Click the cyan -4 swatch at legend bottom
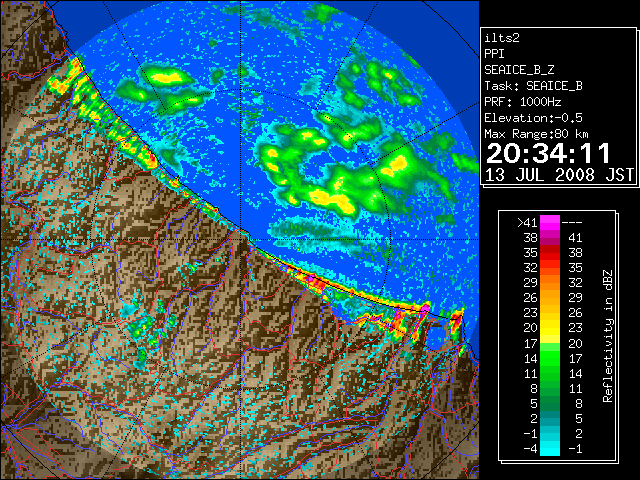The image size is (640, 480). tap(550, 448)
